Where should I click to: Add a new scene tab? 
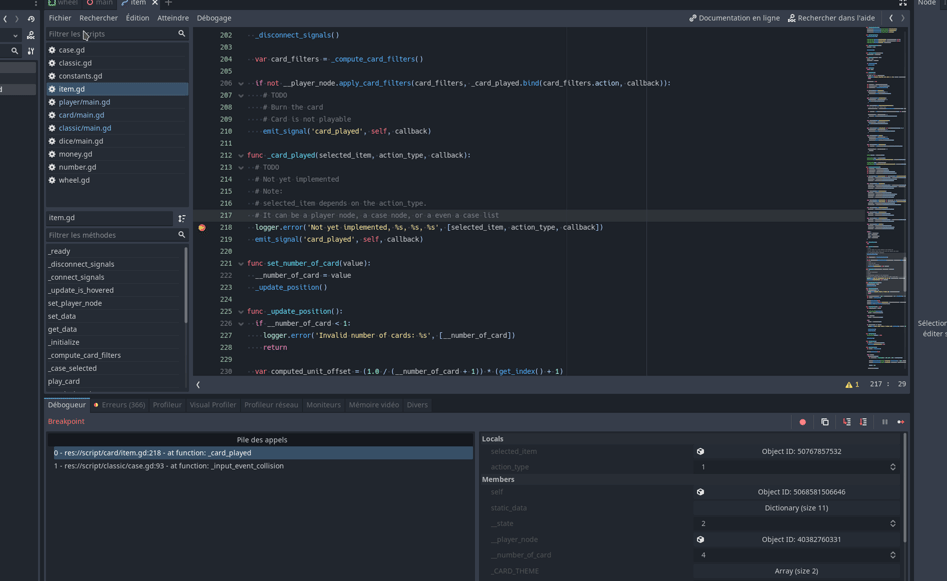169,3
